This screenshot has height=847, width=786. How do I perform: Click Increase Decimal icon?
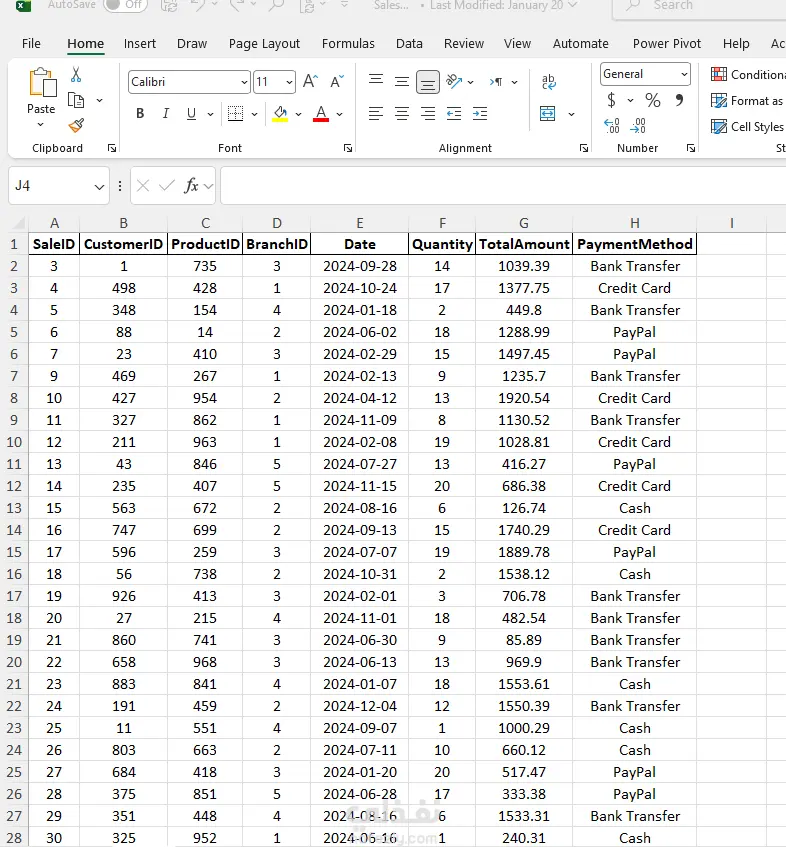click(612, 126)
